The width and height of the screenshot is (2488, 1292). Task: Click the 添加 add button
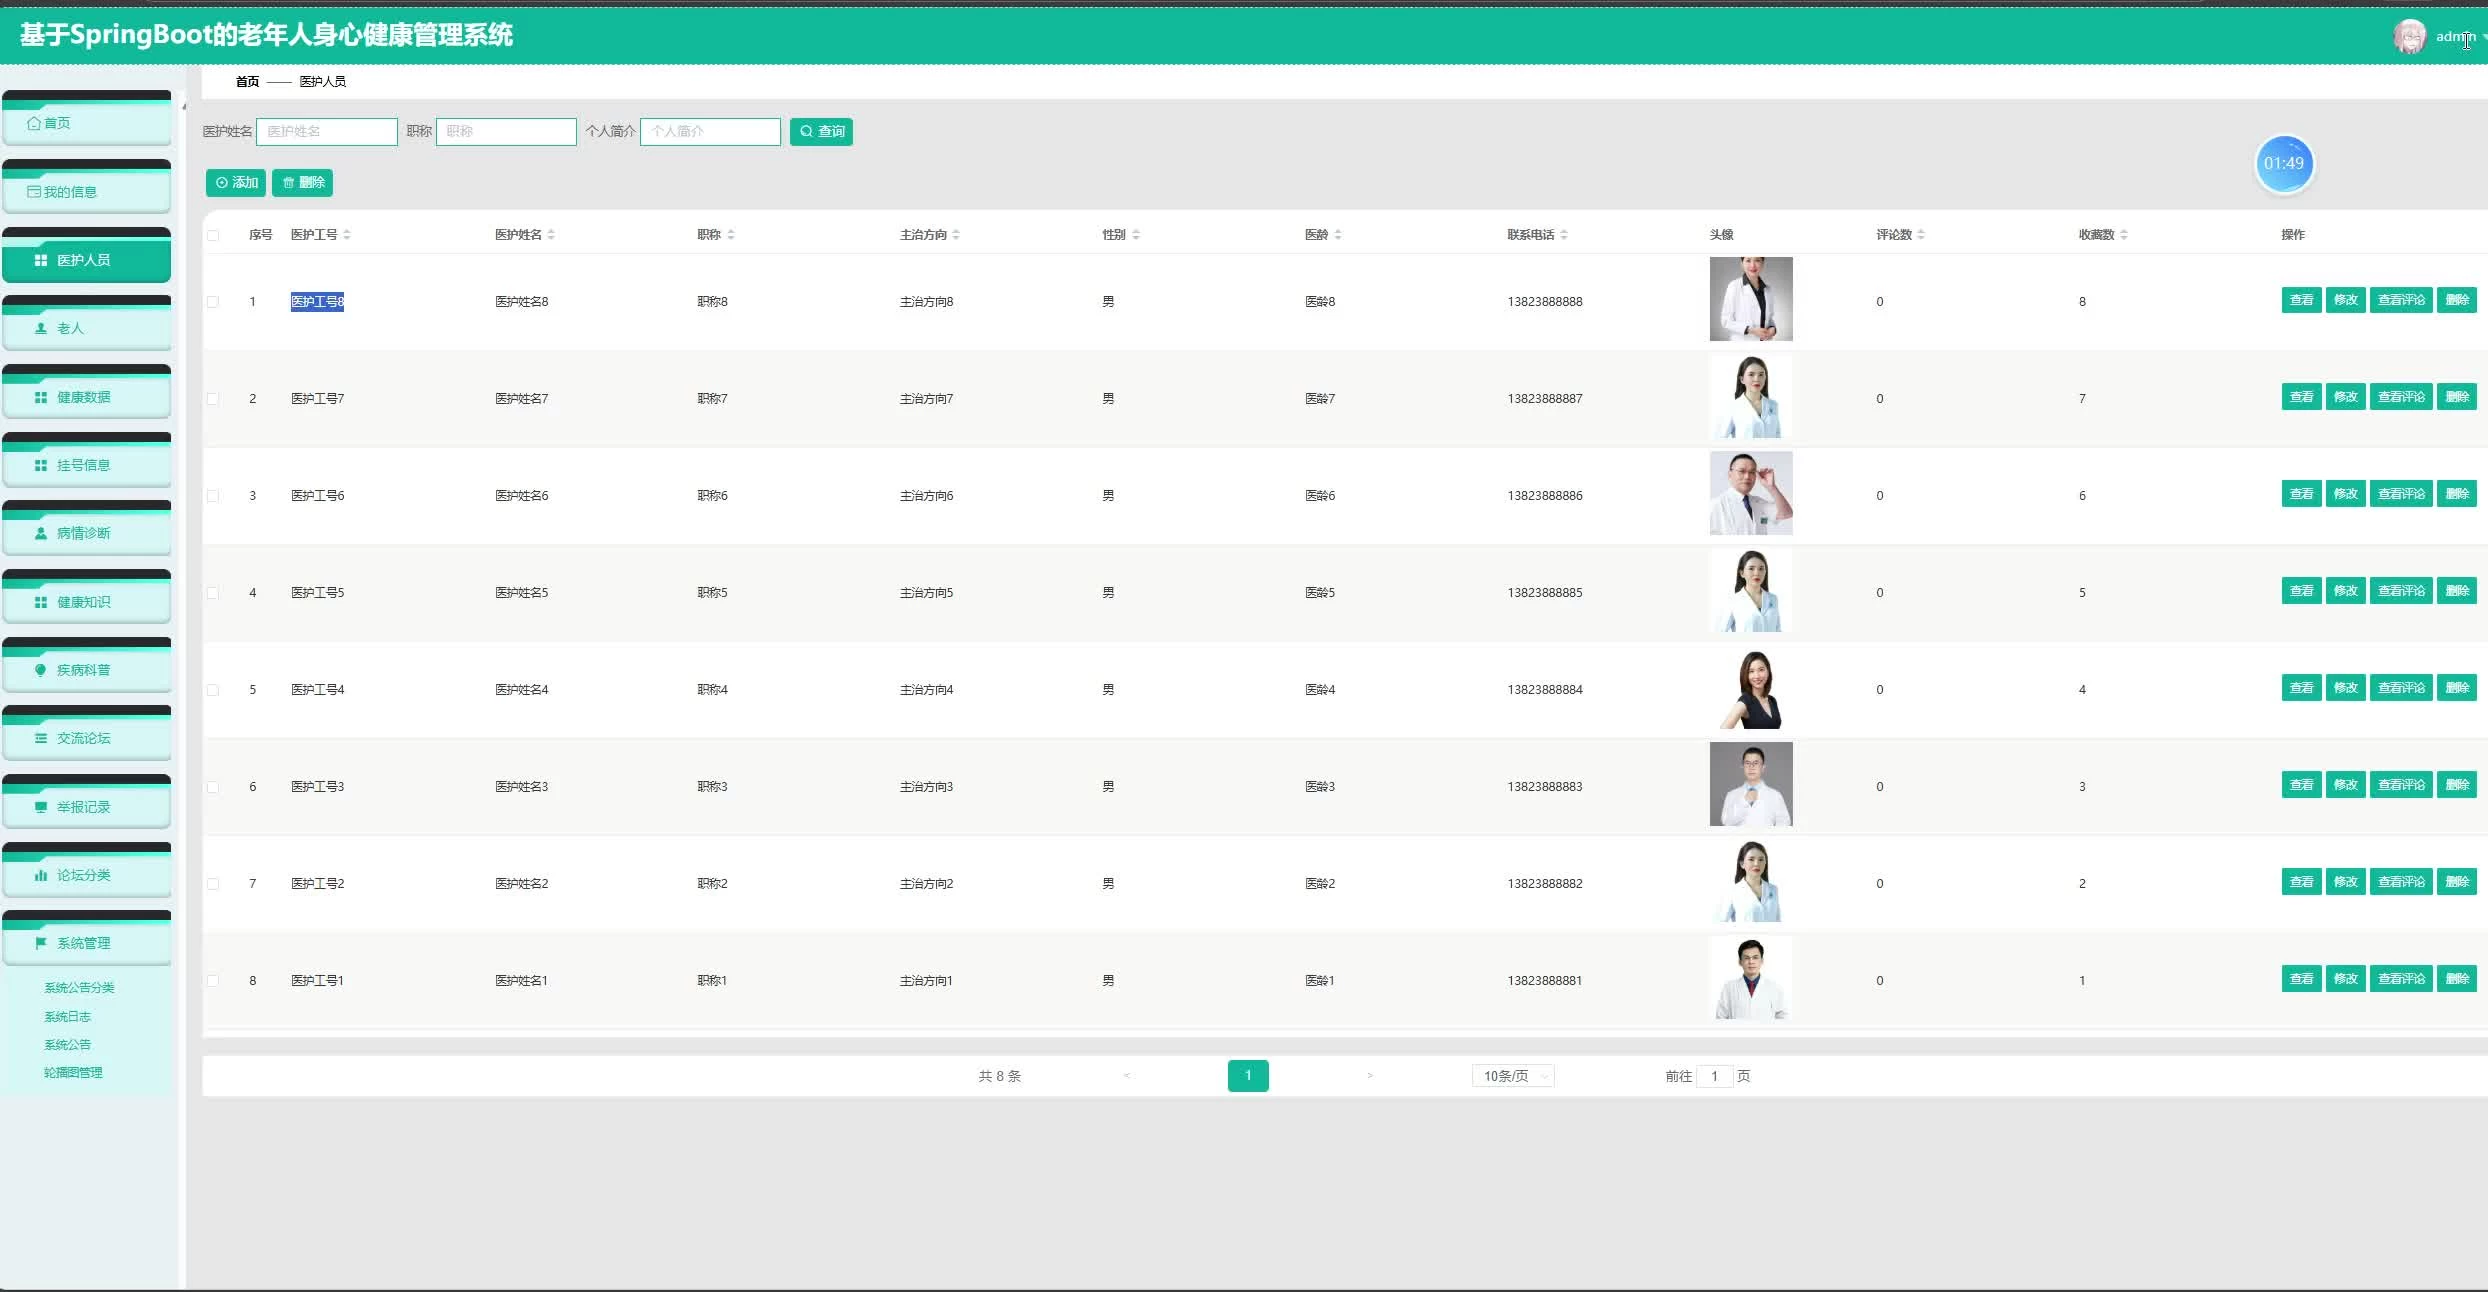coord(236,182)
